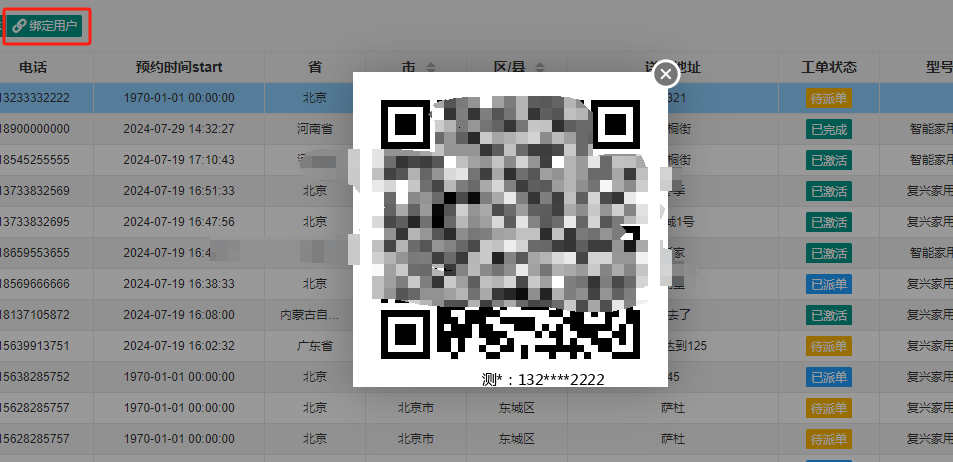The image size is (953, 462).
Task: Click time 2024-07-19 16:47:56
Action: (x=179, y=222)
